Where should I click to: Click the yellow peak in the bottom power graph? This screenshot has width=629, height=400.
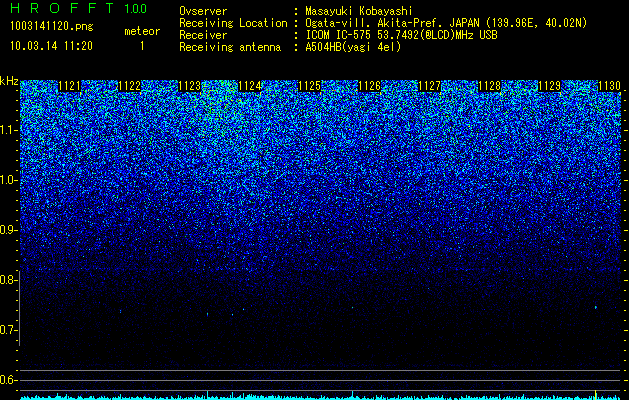click(x=596, y=395)
